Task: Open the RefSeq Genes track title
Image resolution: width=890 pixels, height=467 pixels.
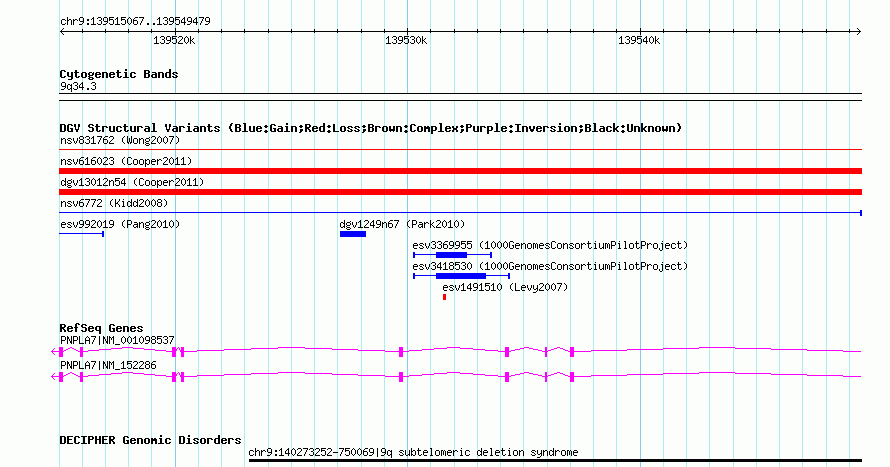Action: [x=101, y=328]
